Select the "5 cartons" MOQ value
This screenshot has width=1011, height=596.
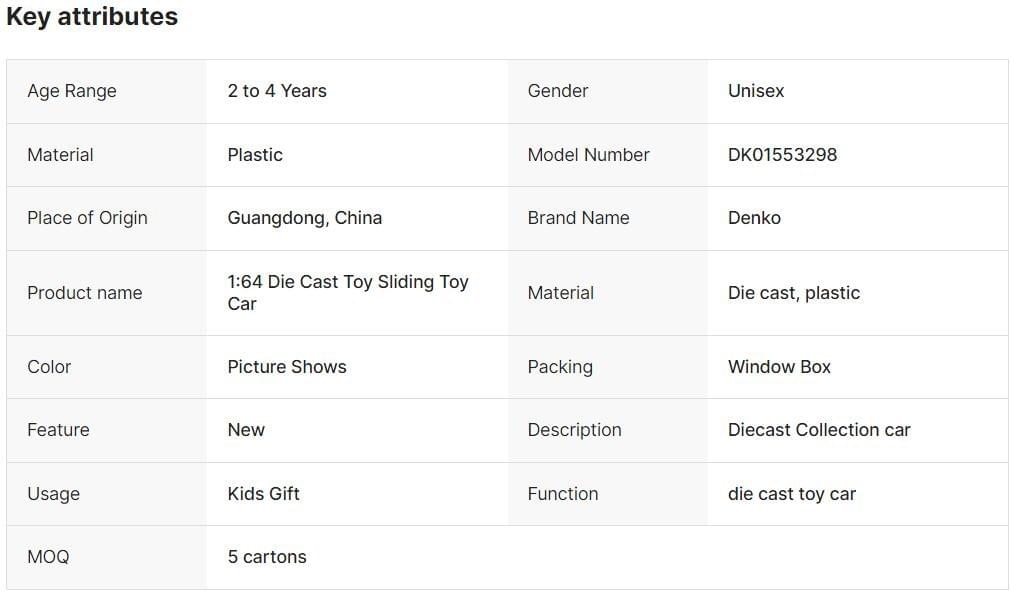267,557
